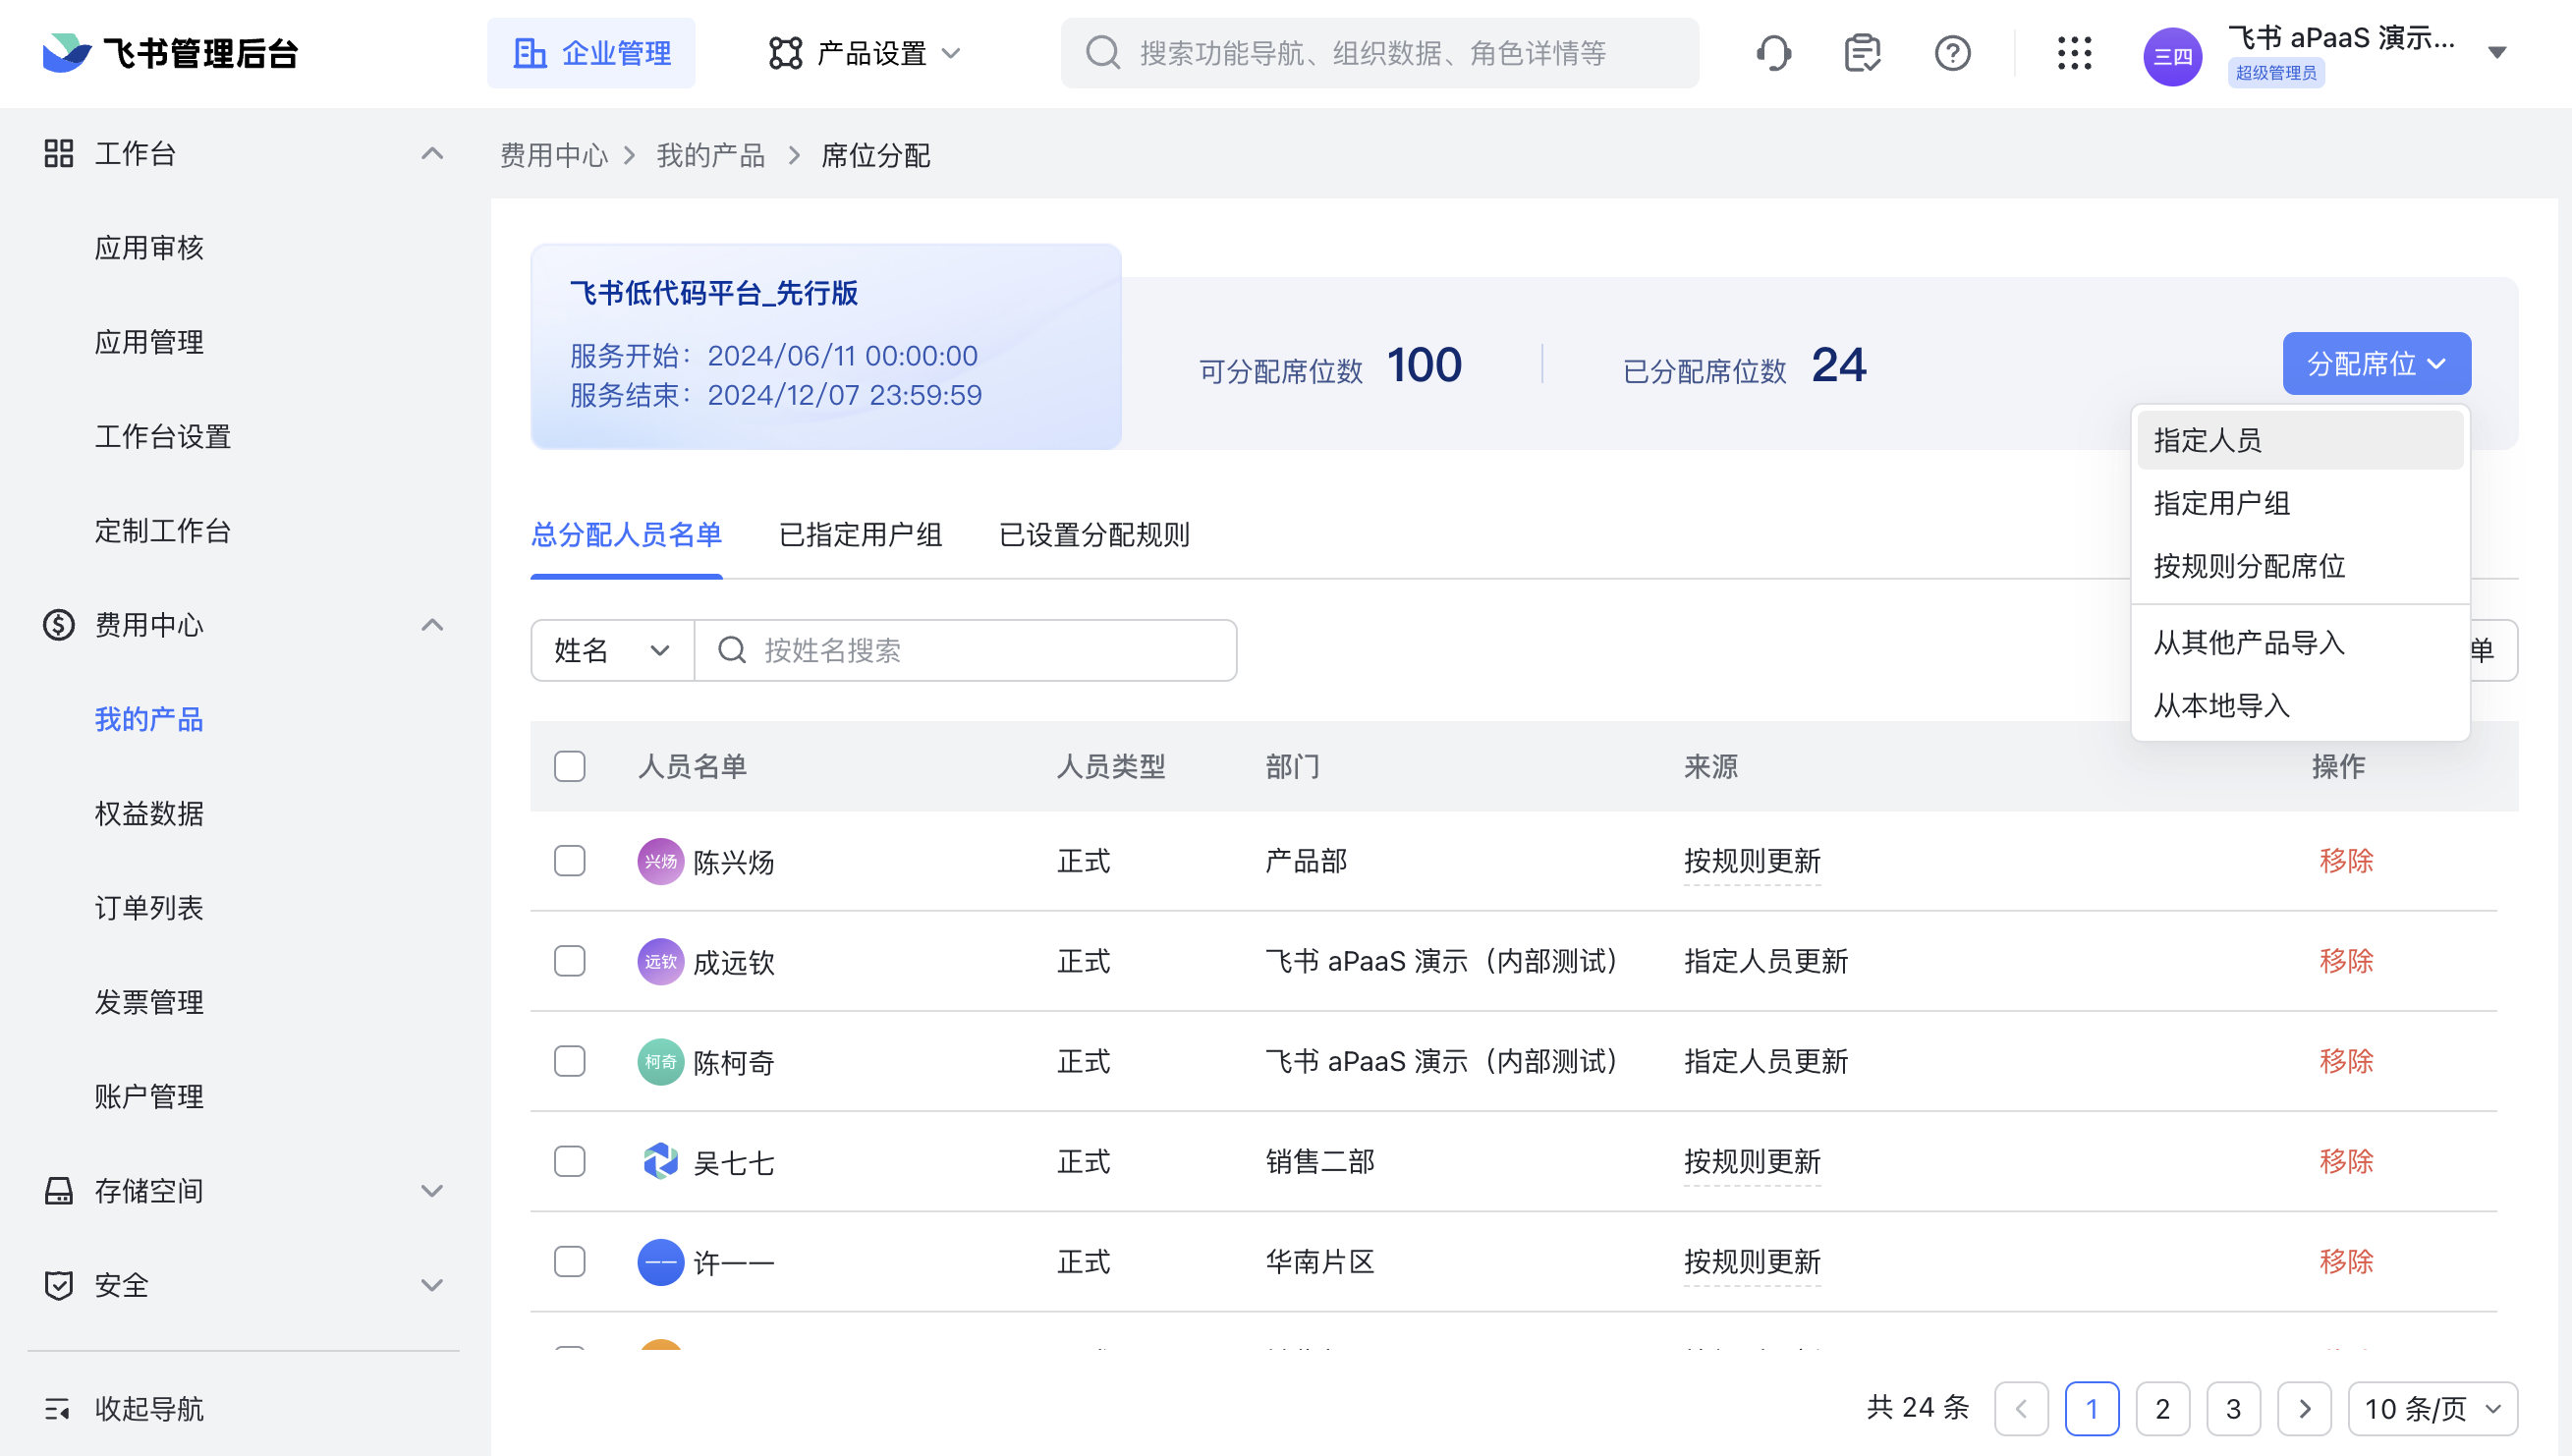The height and width of the screenshot is (1456, 2572).
Task: Click the collapse navigation icon
Action: [x=57, y=1409]
